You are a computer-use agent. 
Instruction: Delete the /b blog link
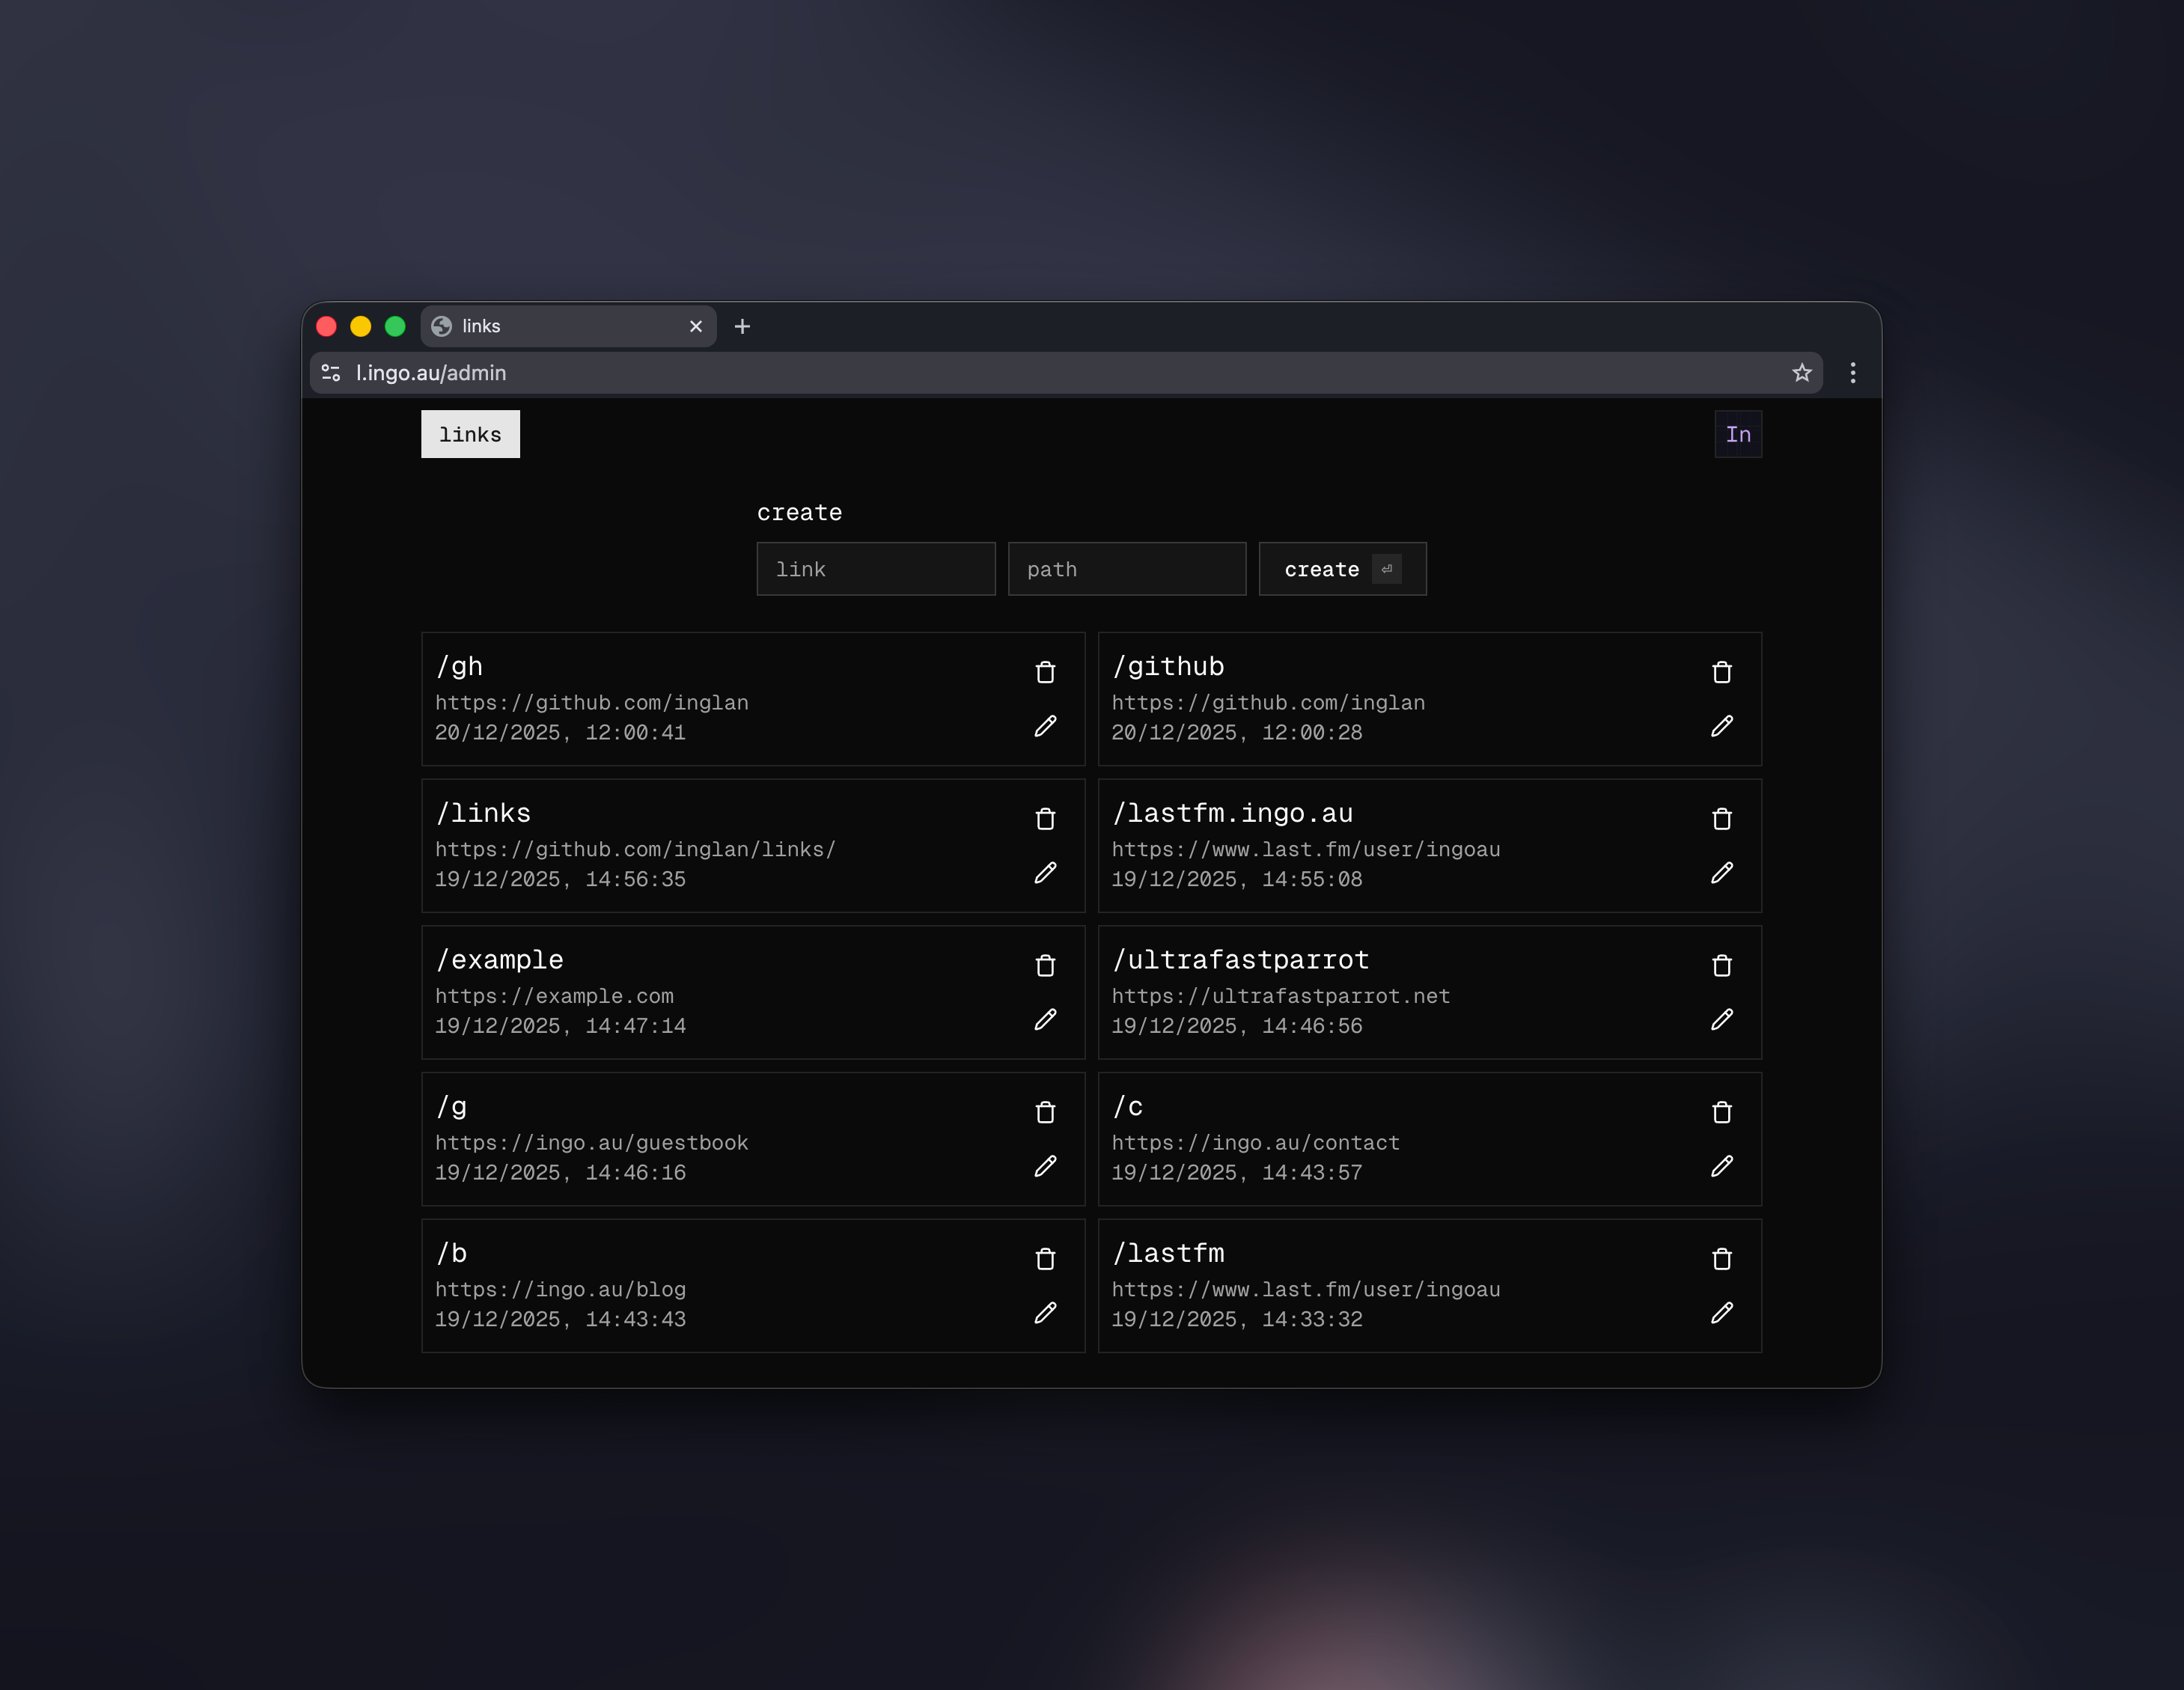click(1045, 1259)
